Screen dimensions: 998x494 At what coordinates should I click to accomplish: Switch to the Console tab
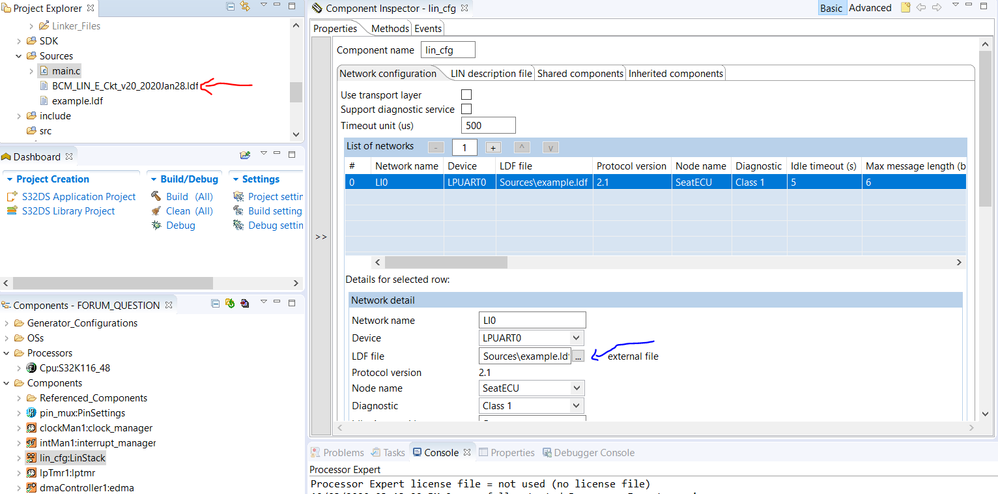[441, 453]
